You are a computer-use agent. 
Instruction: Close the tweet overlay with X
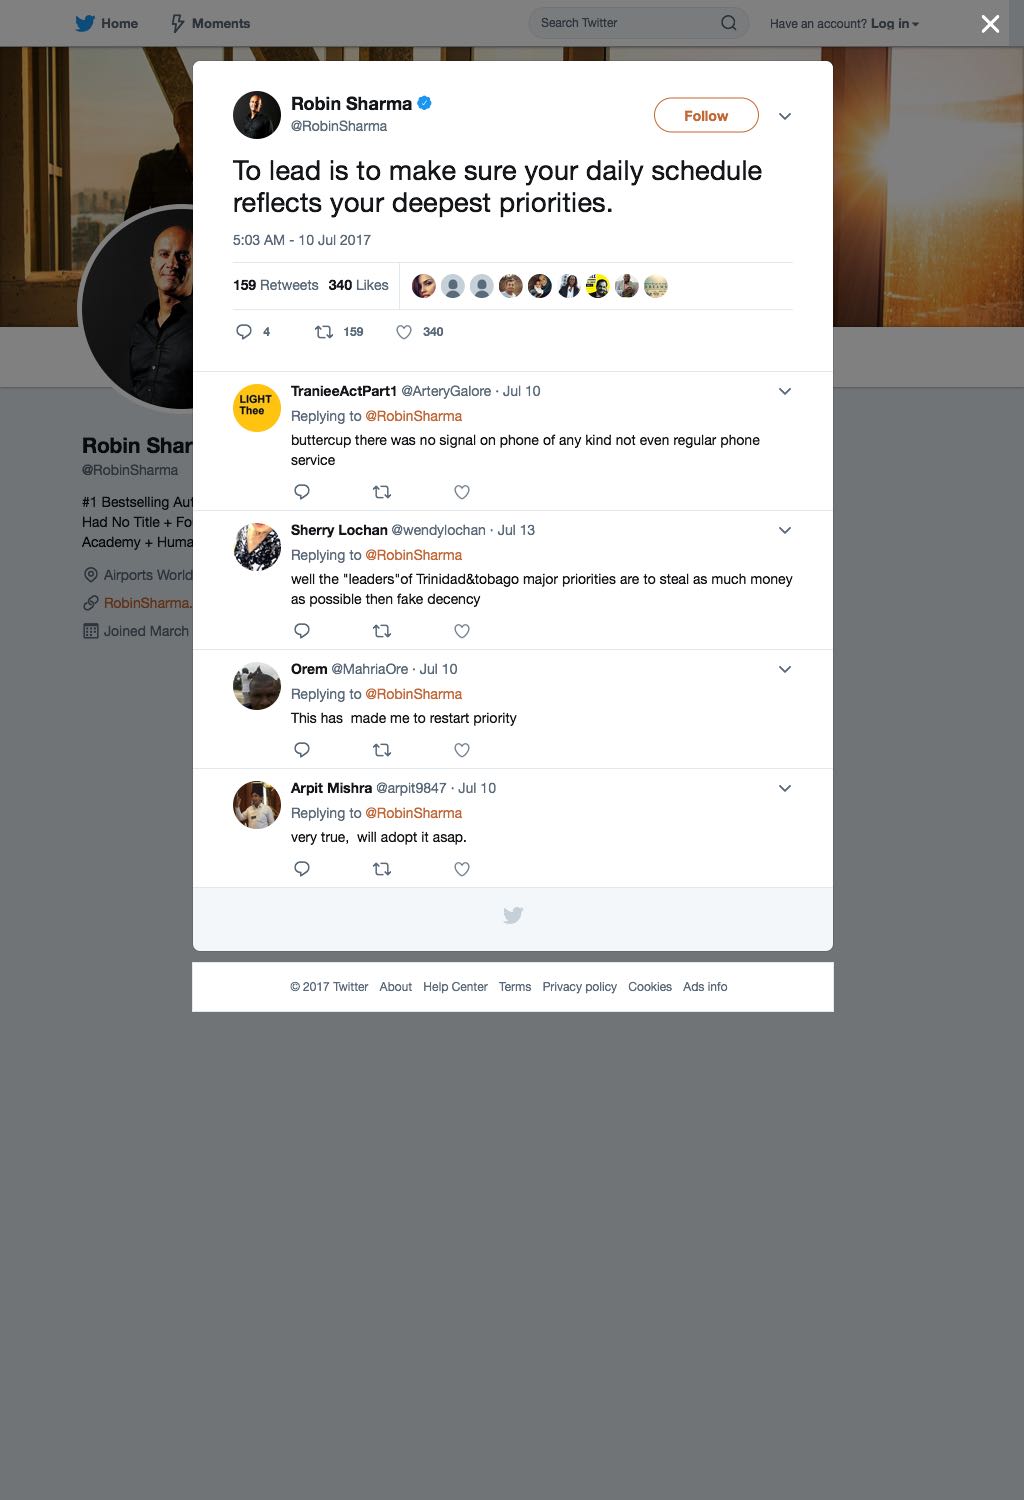[x=990, y=24]
